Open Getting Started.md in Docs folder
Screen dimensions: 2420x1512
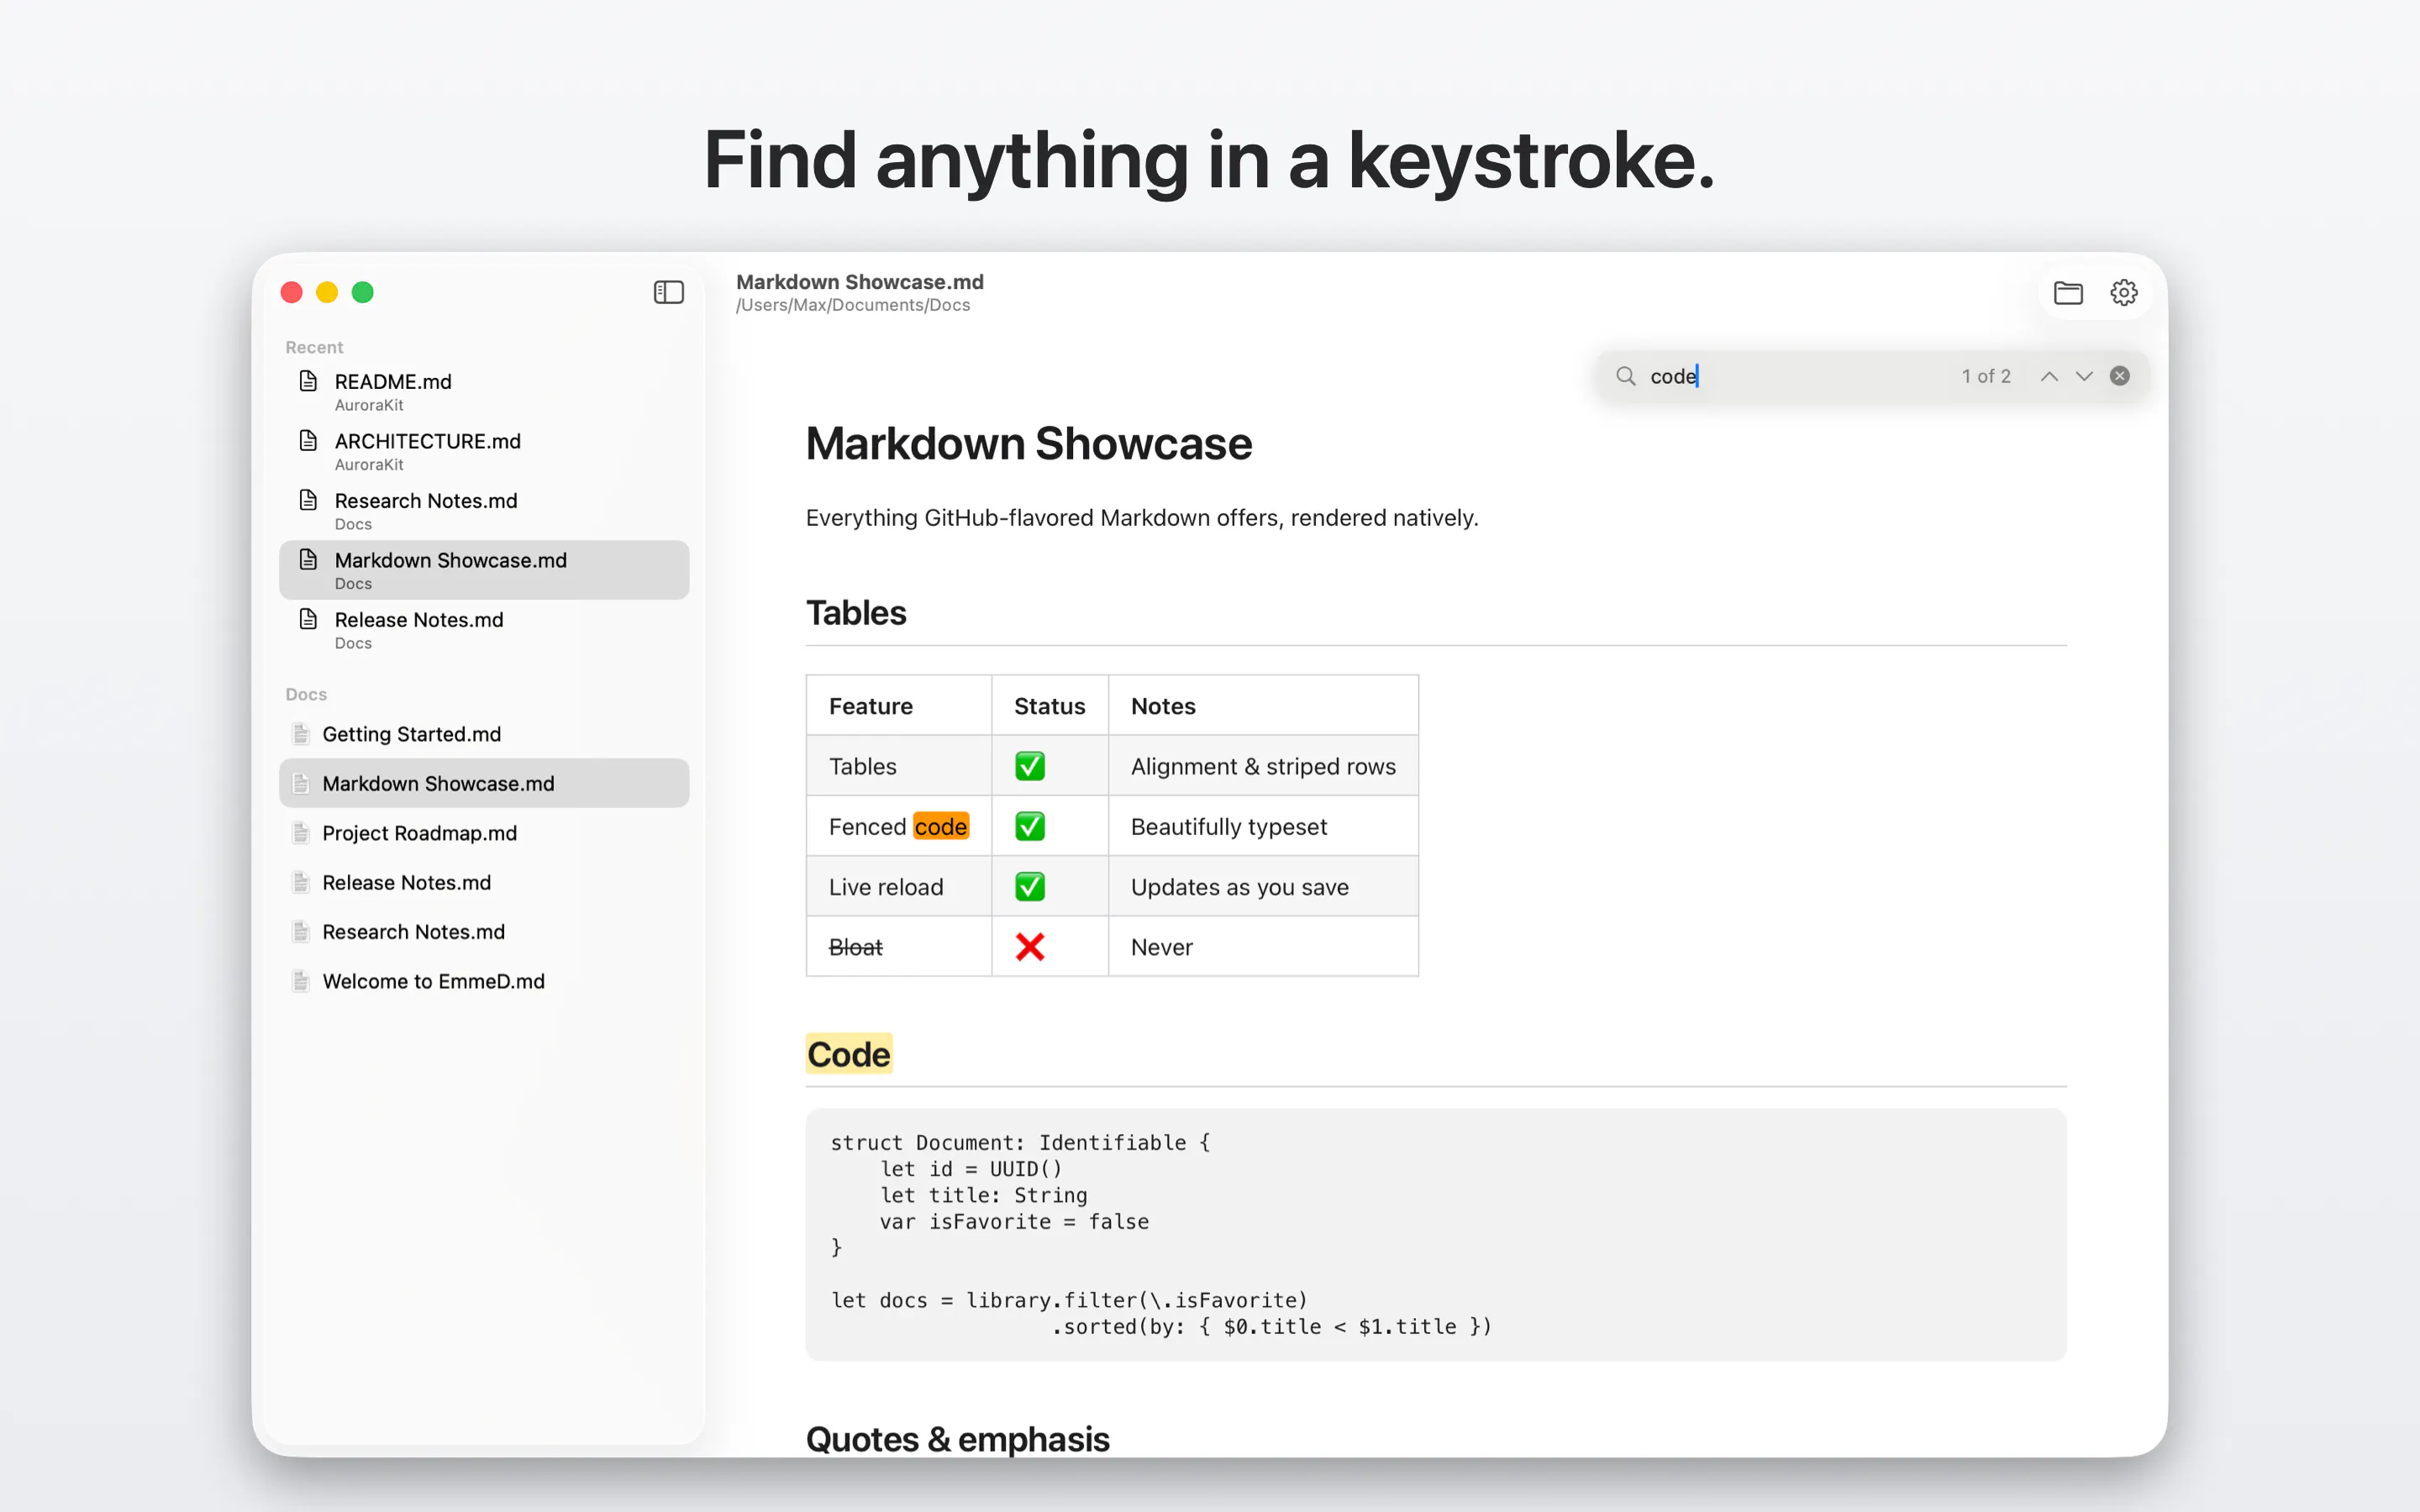tap(484, 734)
